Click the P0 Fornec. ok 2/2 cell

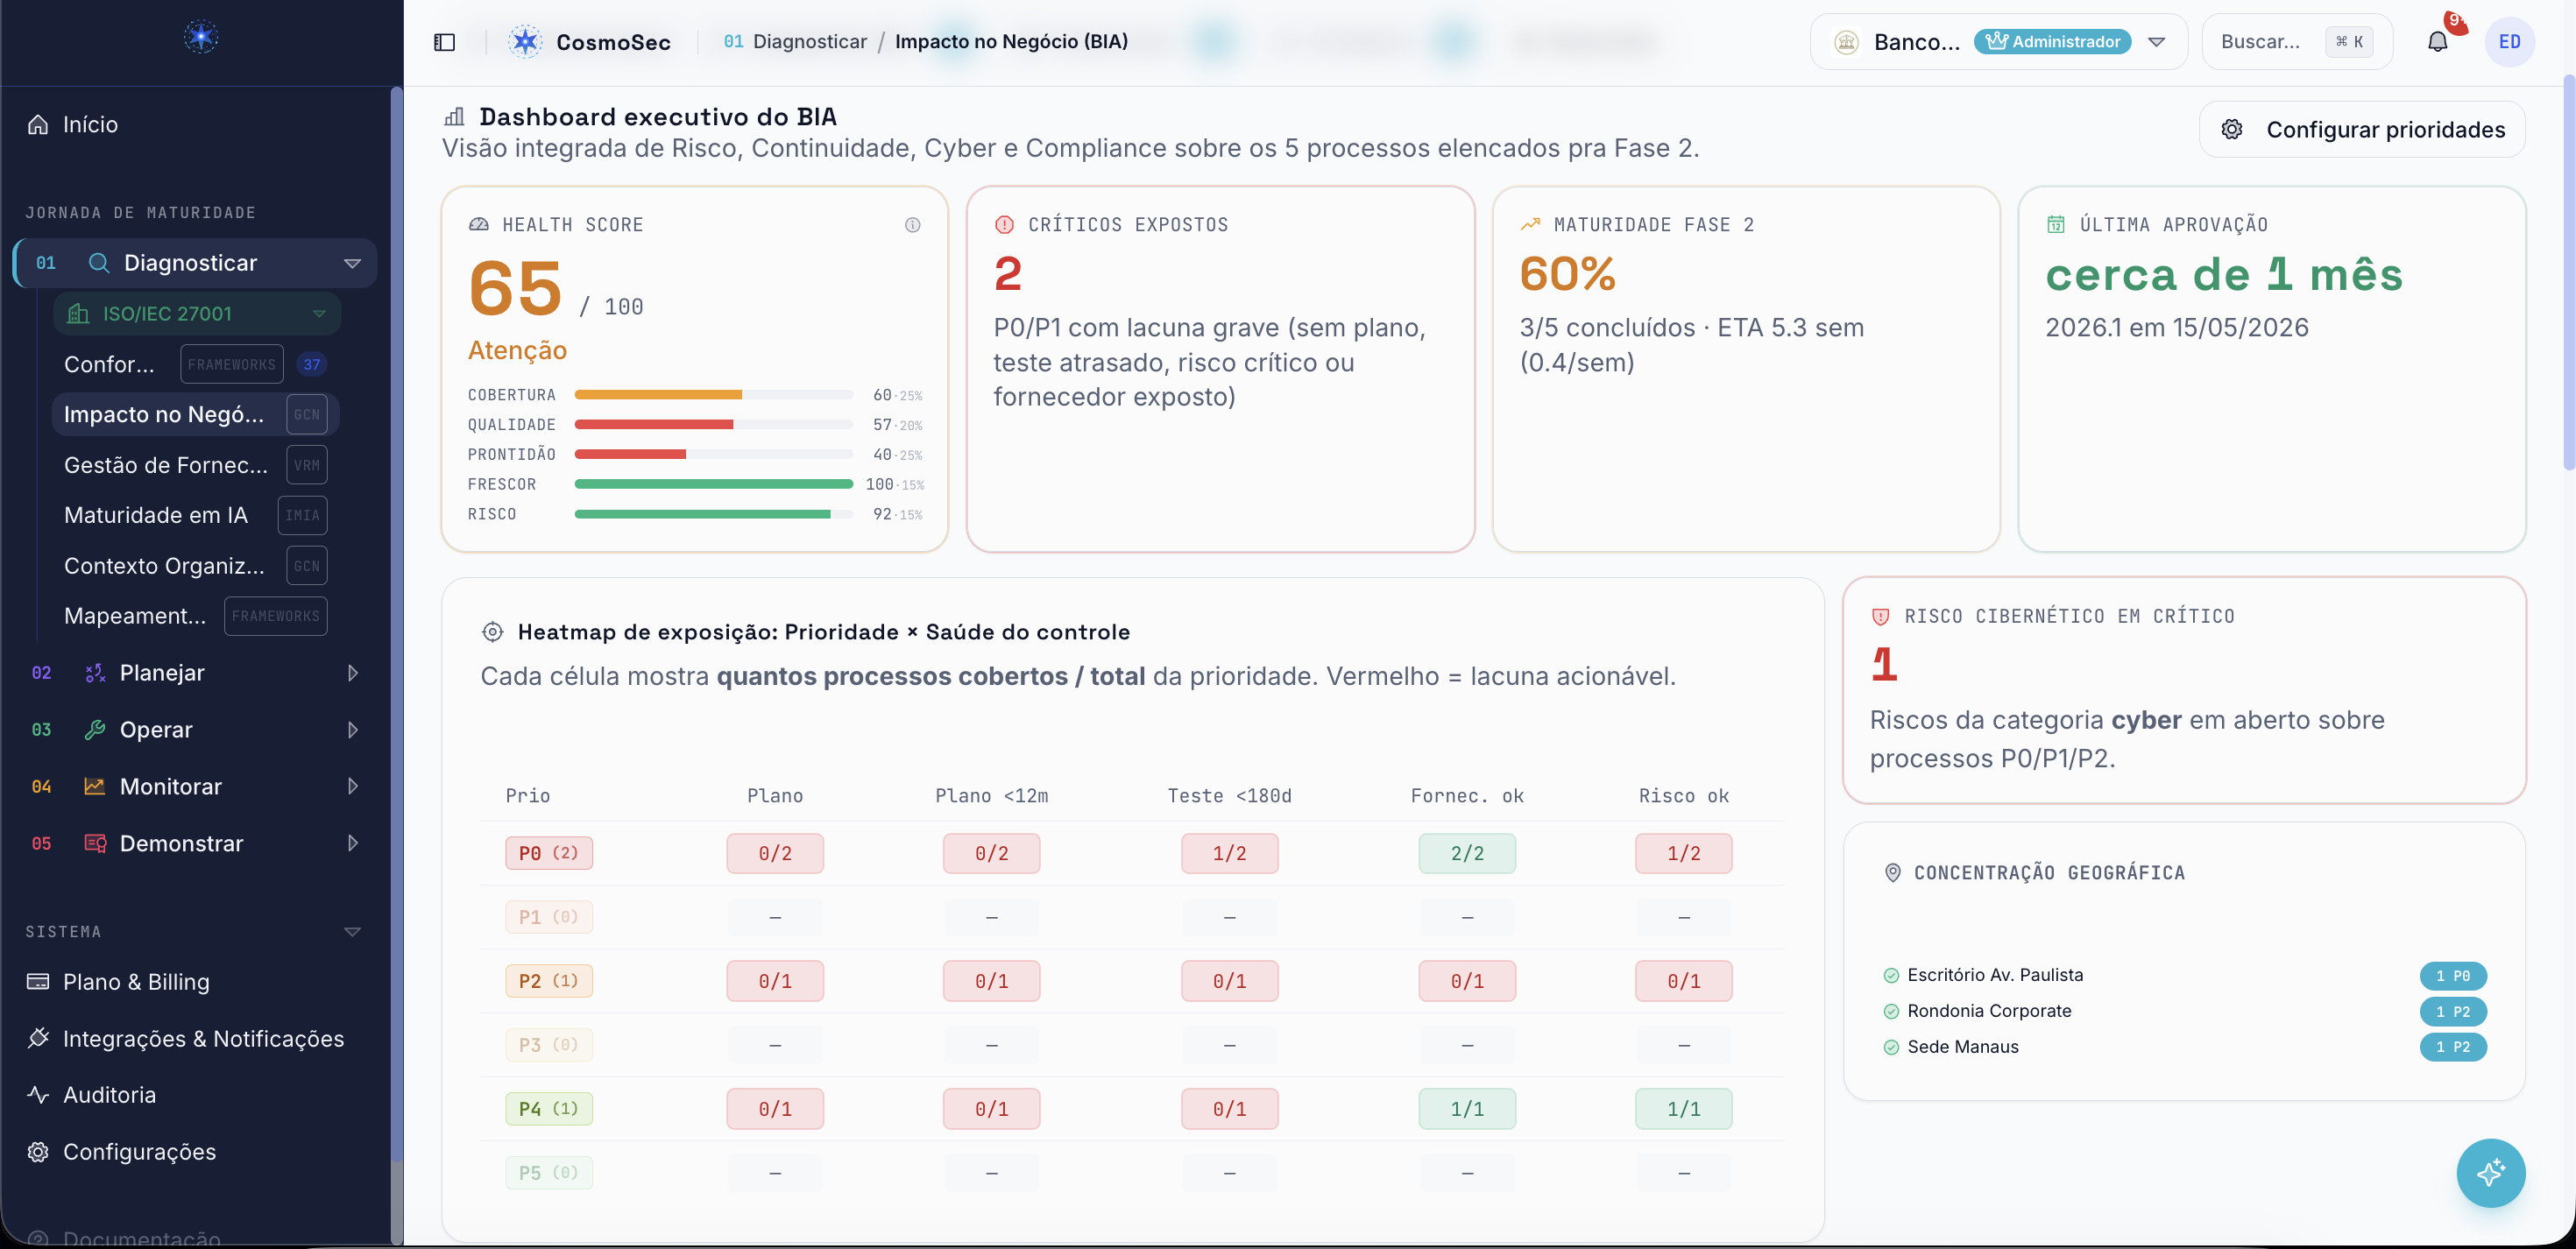pyautogui.click(x=1467, y=853)
